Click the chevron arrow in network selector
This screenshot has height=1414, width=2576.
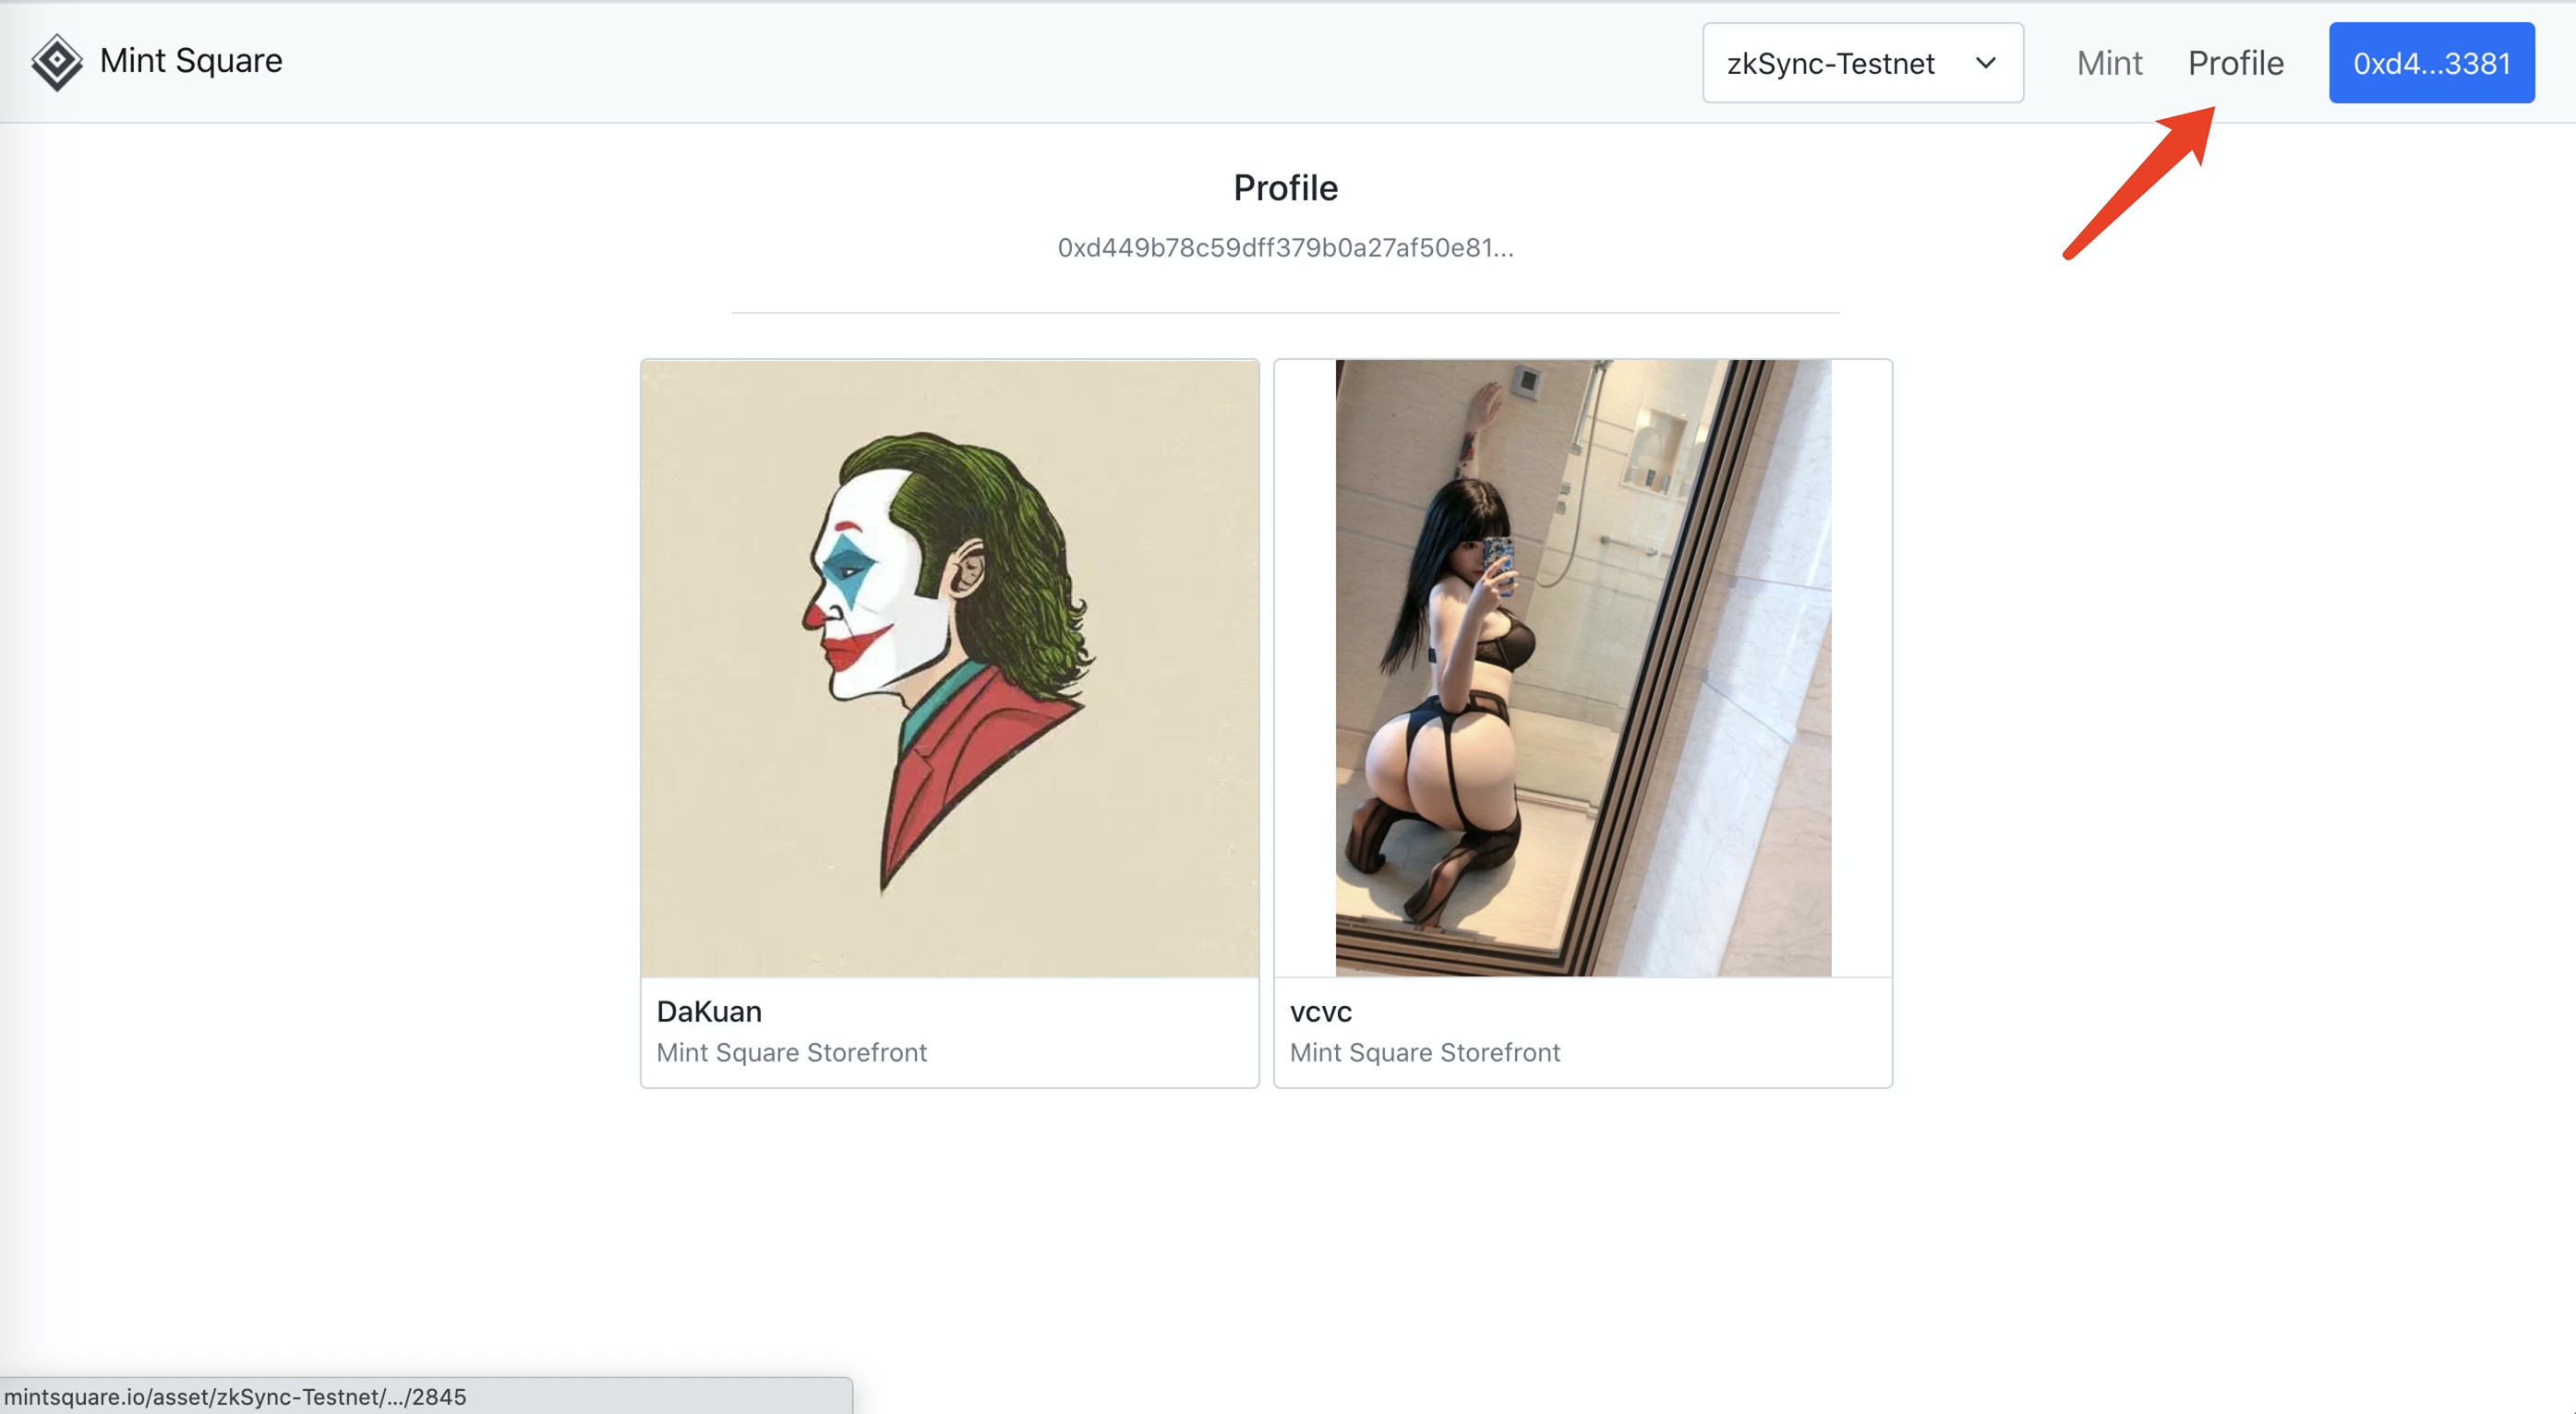coord(1985,63)
